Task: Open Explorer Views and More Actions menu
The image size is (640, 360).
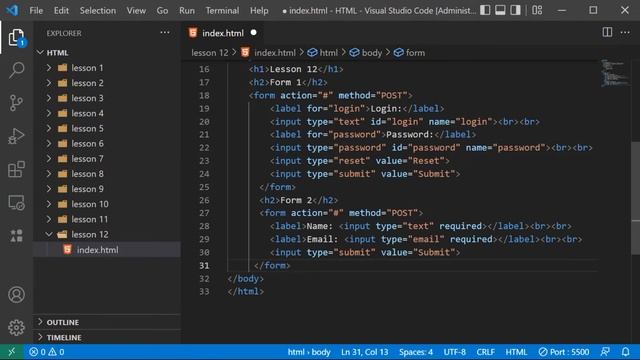Action: pyautogui.click(x=164, y=33)
